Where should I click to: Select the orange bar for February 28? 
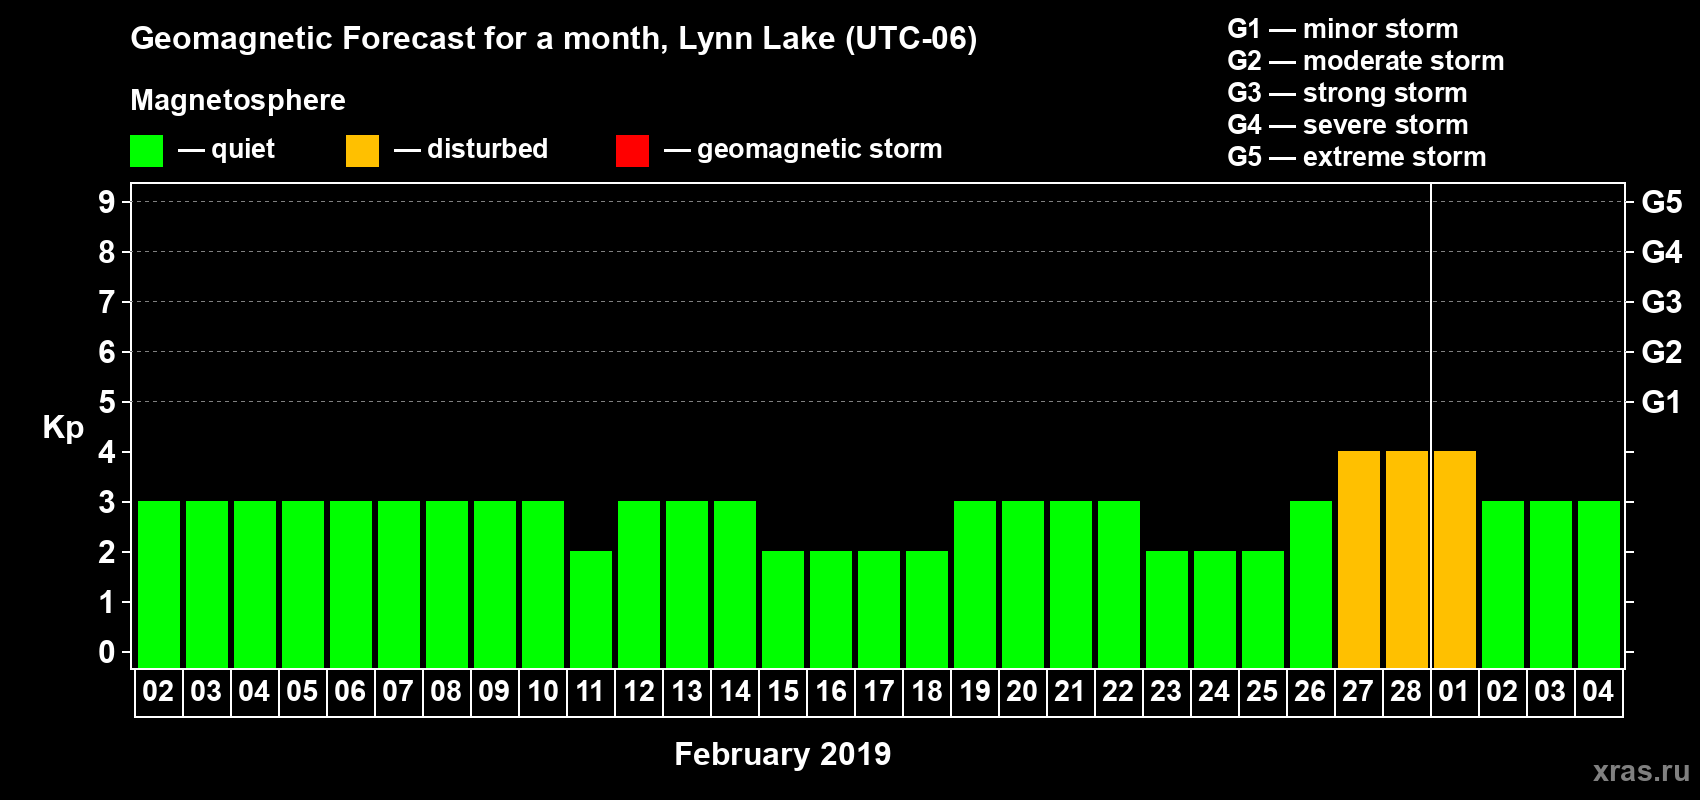(x=1407, y=560)
